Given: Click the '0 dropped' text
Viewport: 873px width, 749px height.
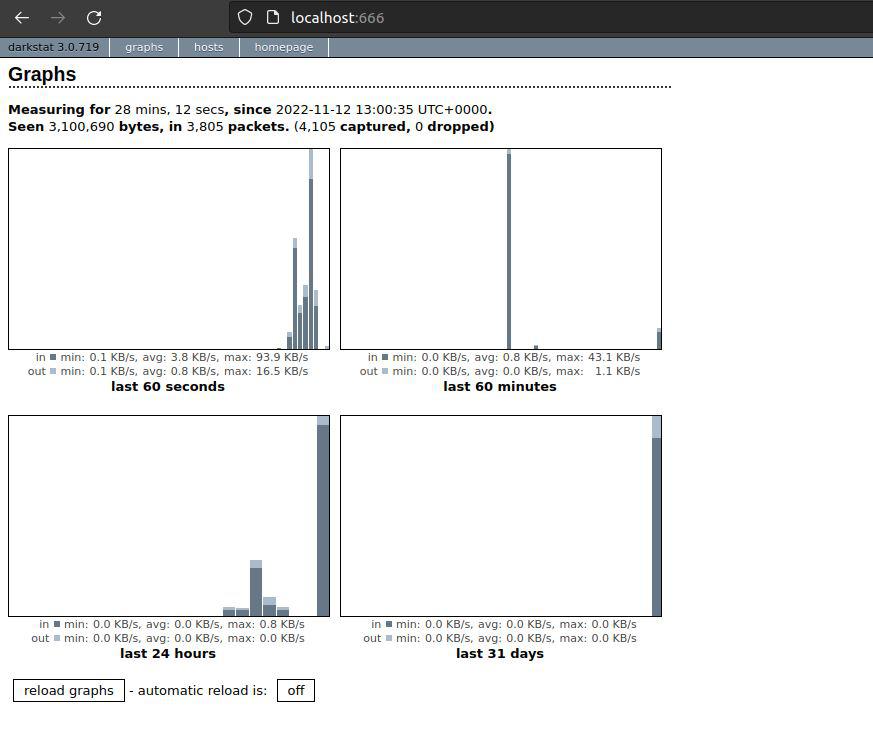Looking at the screenshot, I should tap(452, 126).
